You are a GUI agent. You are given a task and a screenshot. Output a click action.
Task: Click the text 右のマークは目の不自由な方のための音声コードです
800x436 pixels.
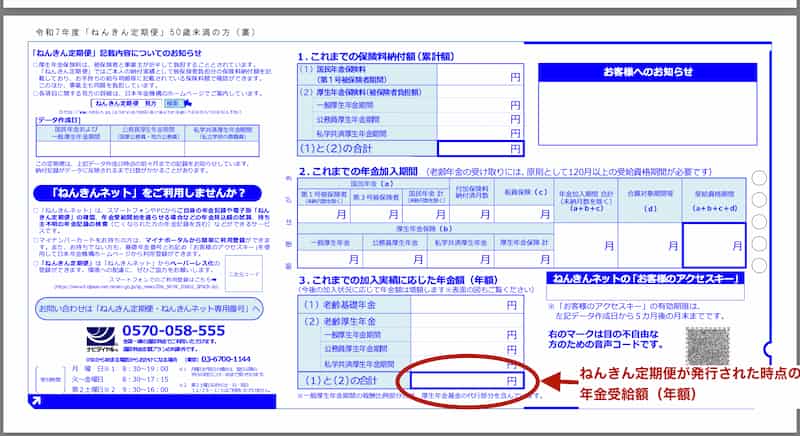point(605,339)
